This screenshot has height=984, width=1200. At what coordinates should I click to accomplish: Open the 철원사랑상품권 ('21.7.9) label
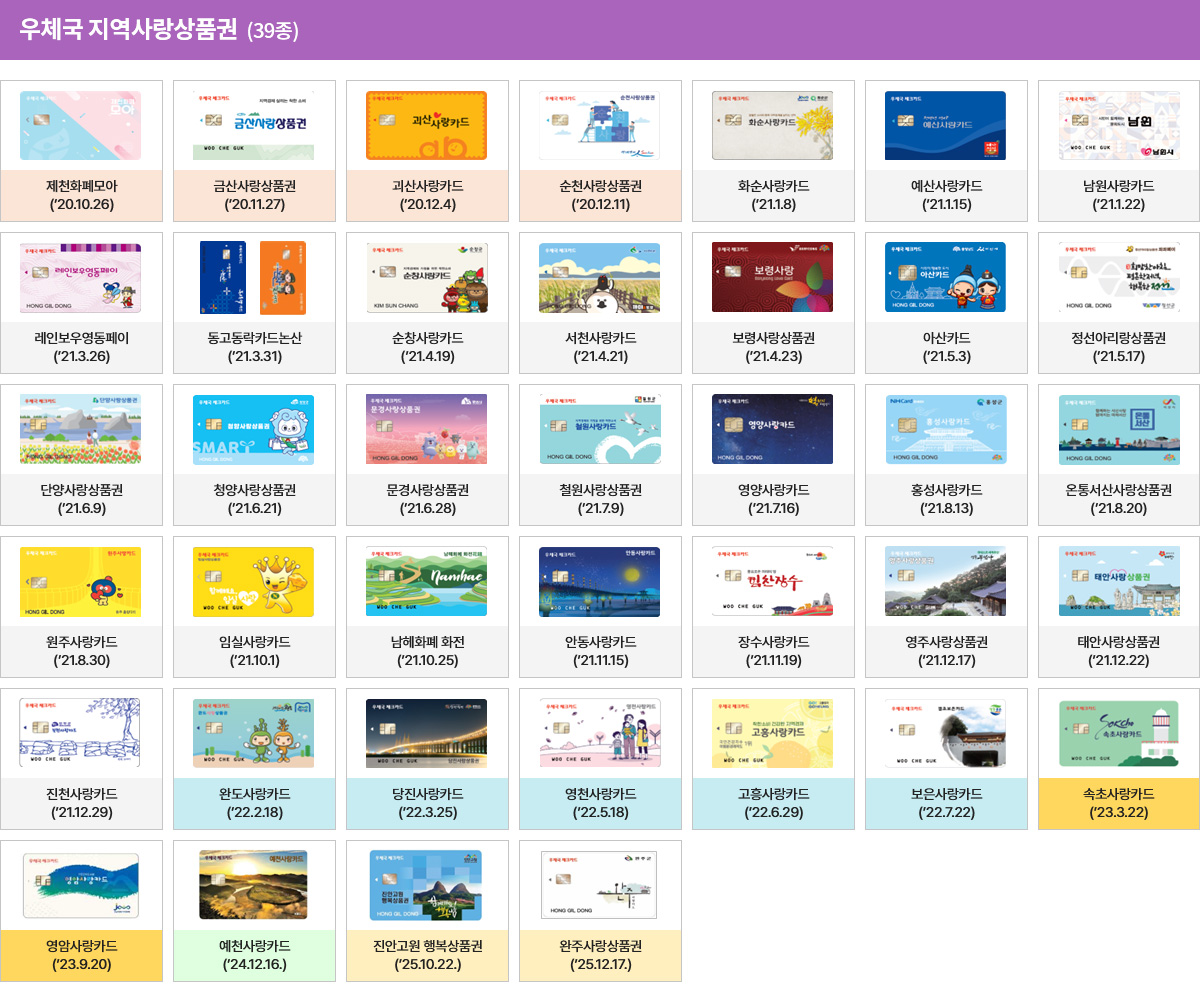600,499
